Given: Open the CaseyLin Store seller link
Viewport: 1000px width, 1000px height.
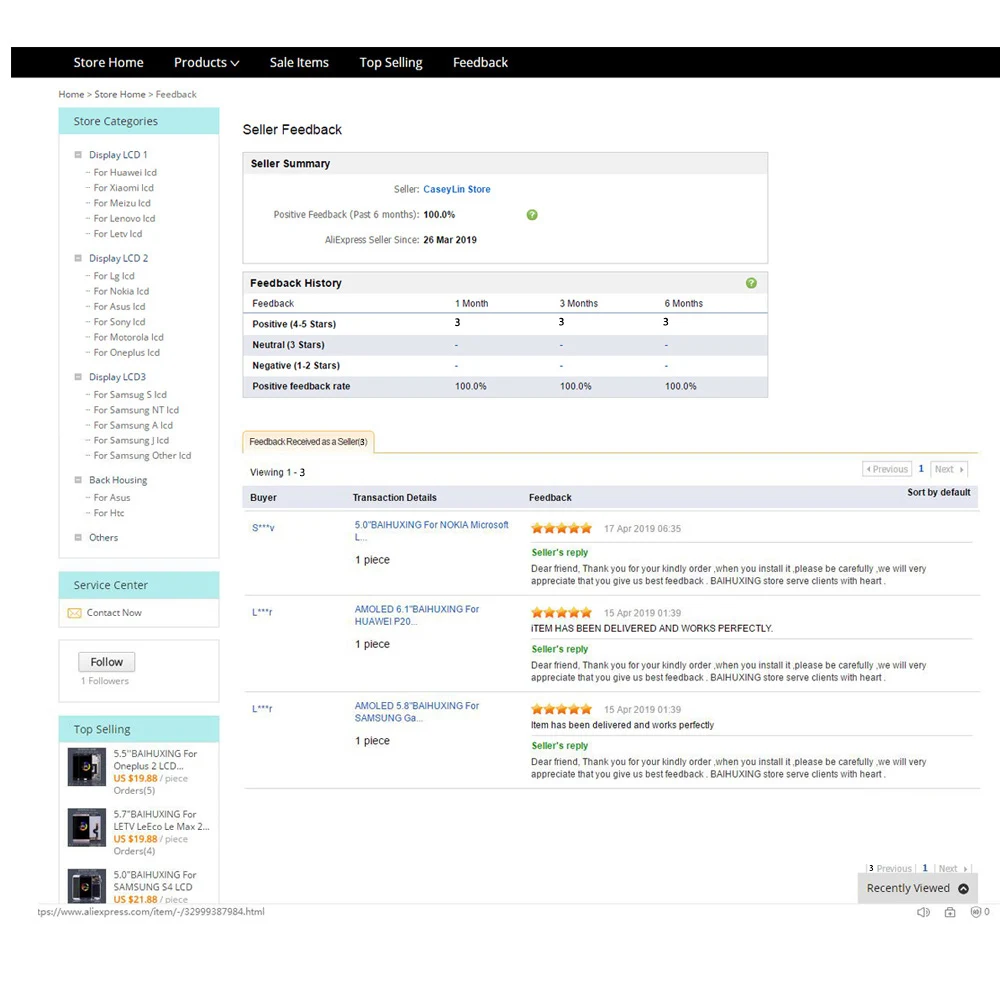Looking at the screenshot, I should click(457, 189).
